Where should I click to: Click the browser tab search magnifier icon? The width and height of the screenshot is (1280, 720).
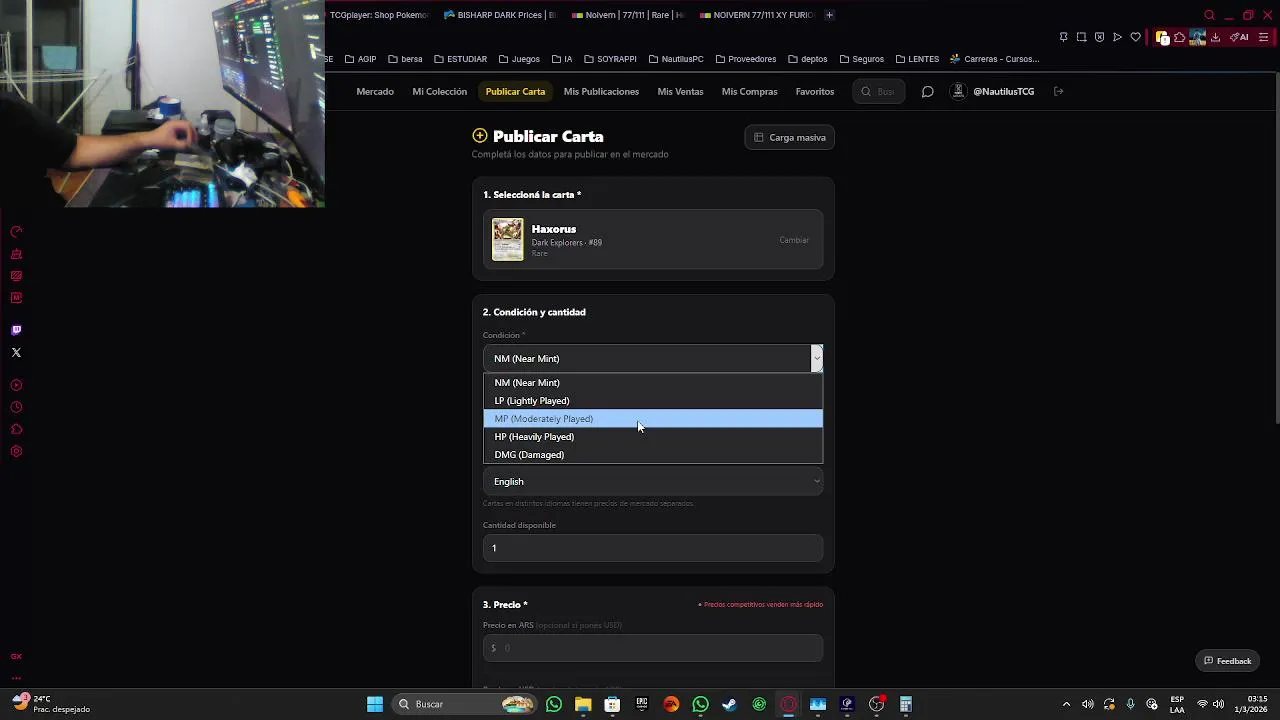click(1209, 15)
